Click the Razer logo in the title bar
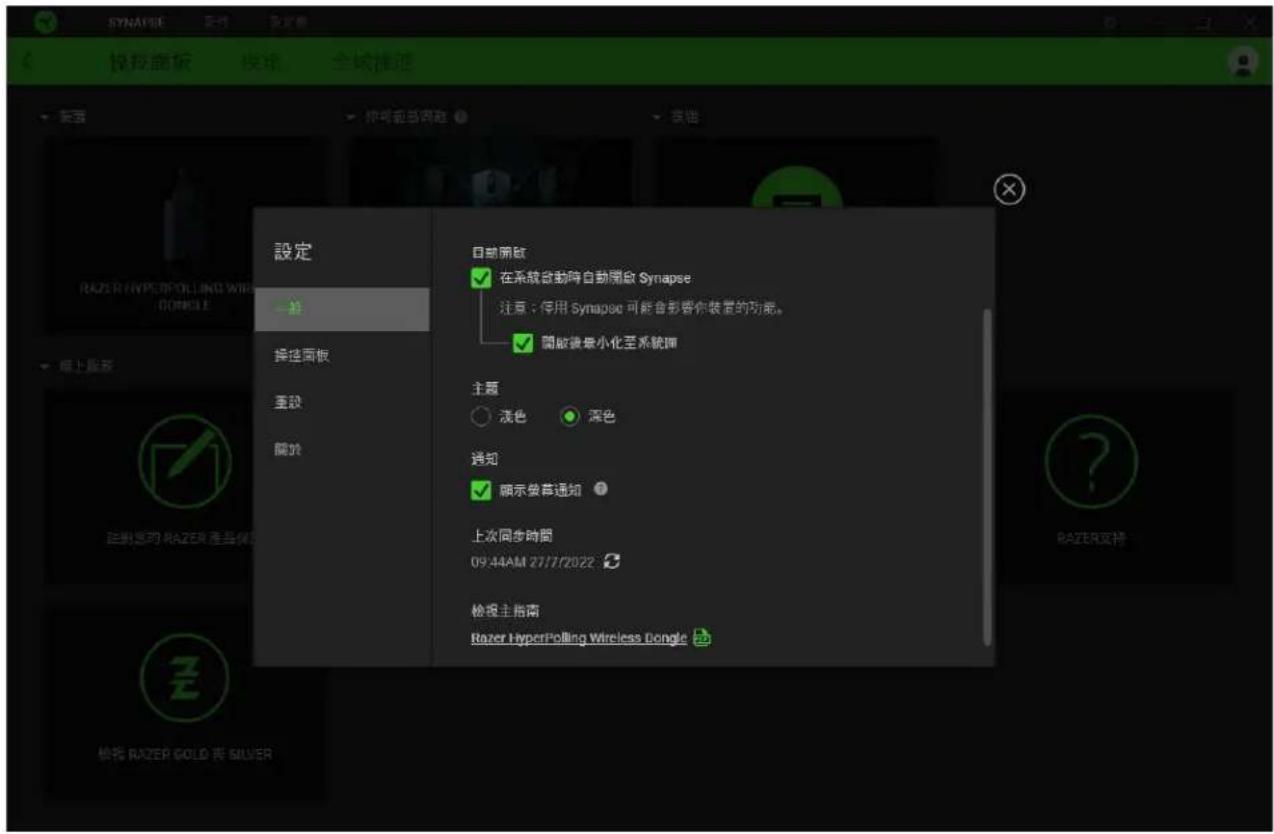 (x=47, y=21)
